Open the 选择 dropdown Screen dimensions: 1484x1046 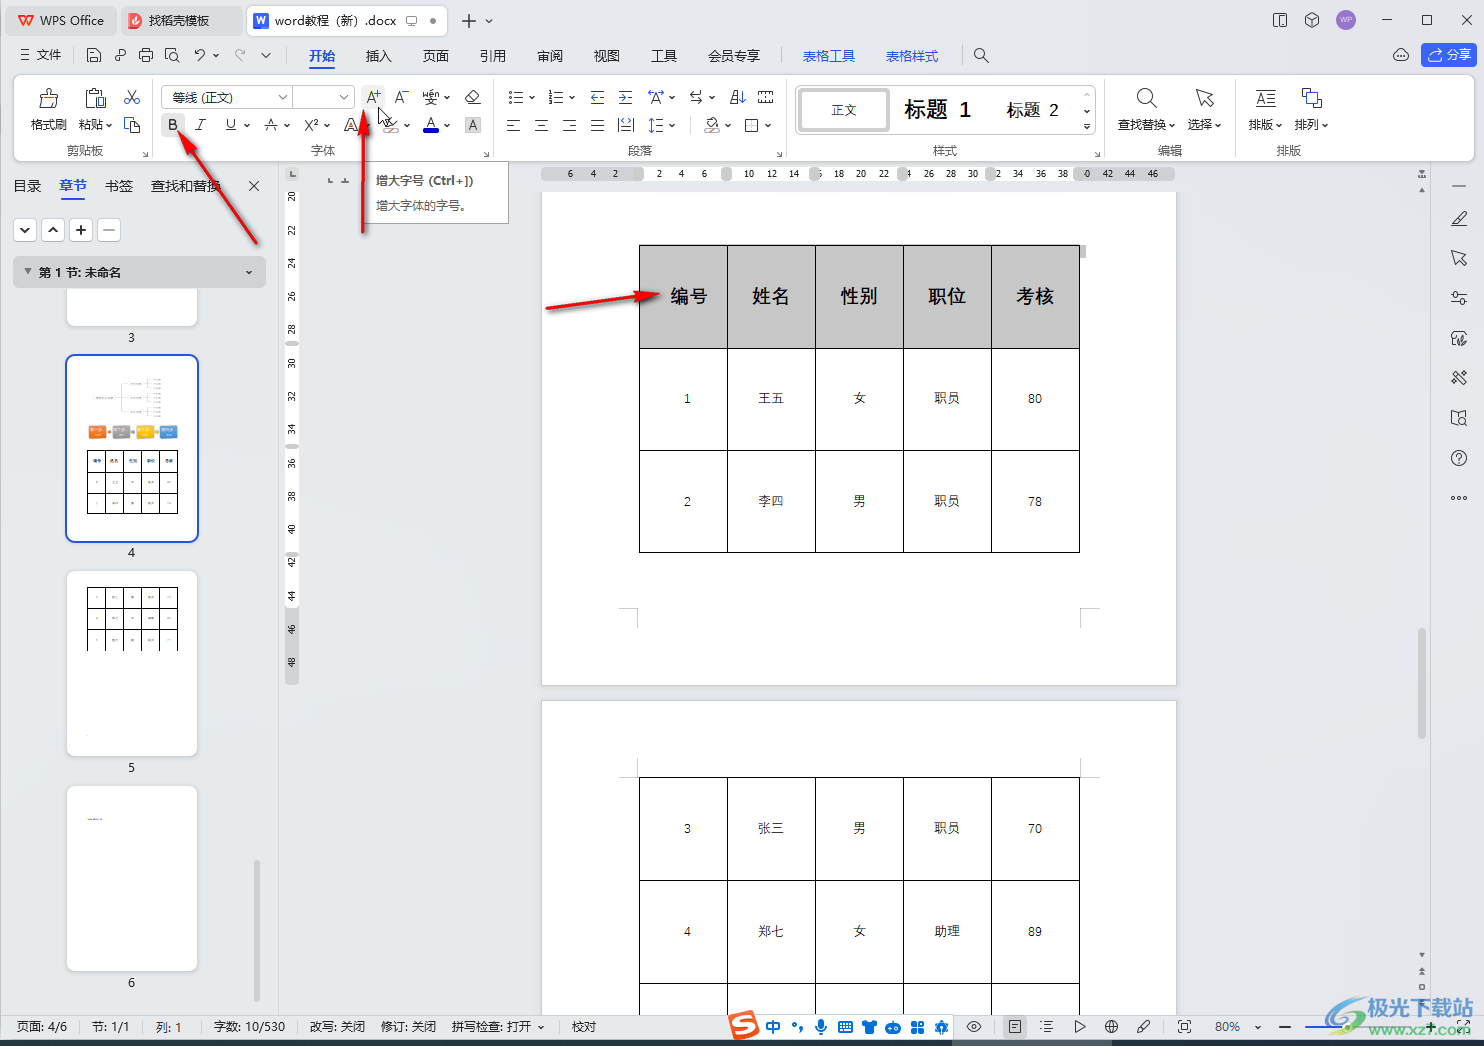(x=1205, y=125)
